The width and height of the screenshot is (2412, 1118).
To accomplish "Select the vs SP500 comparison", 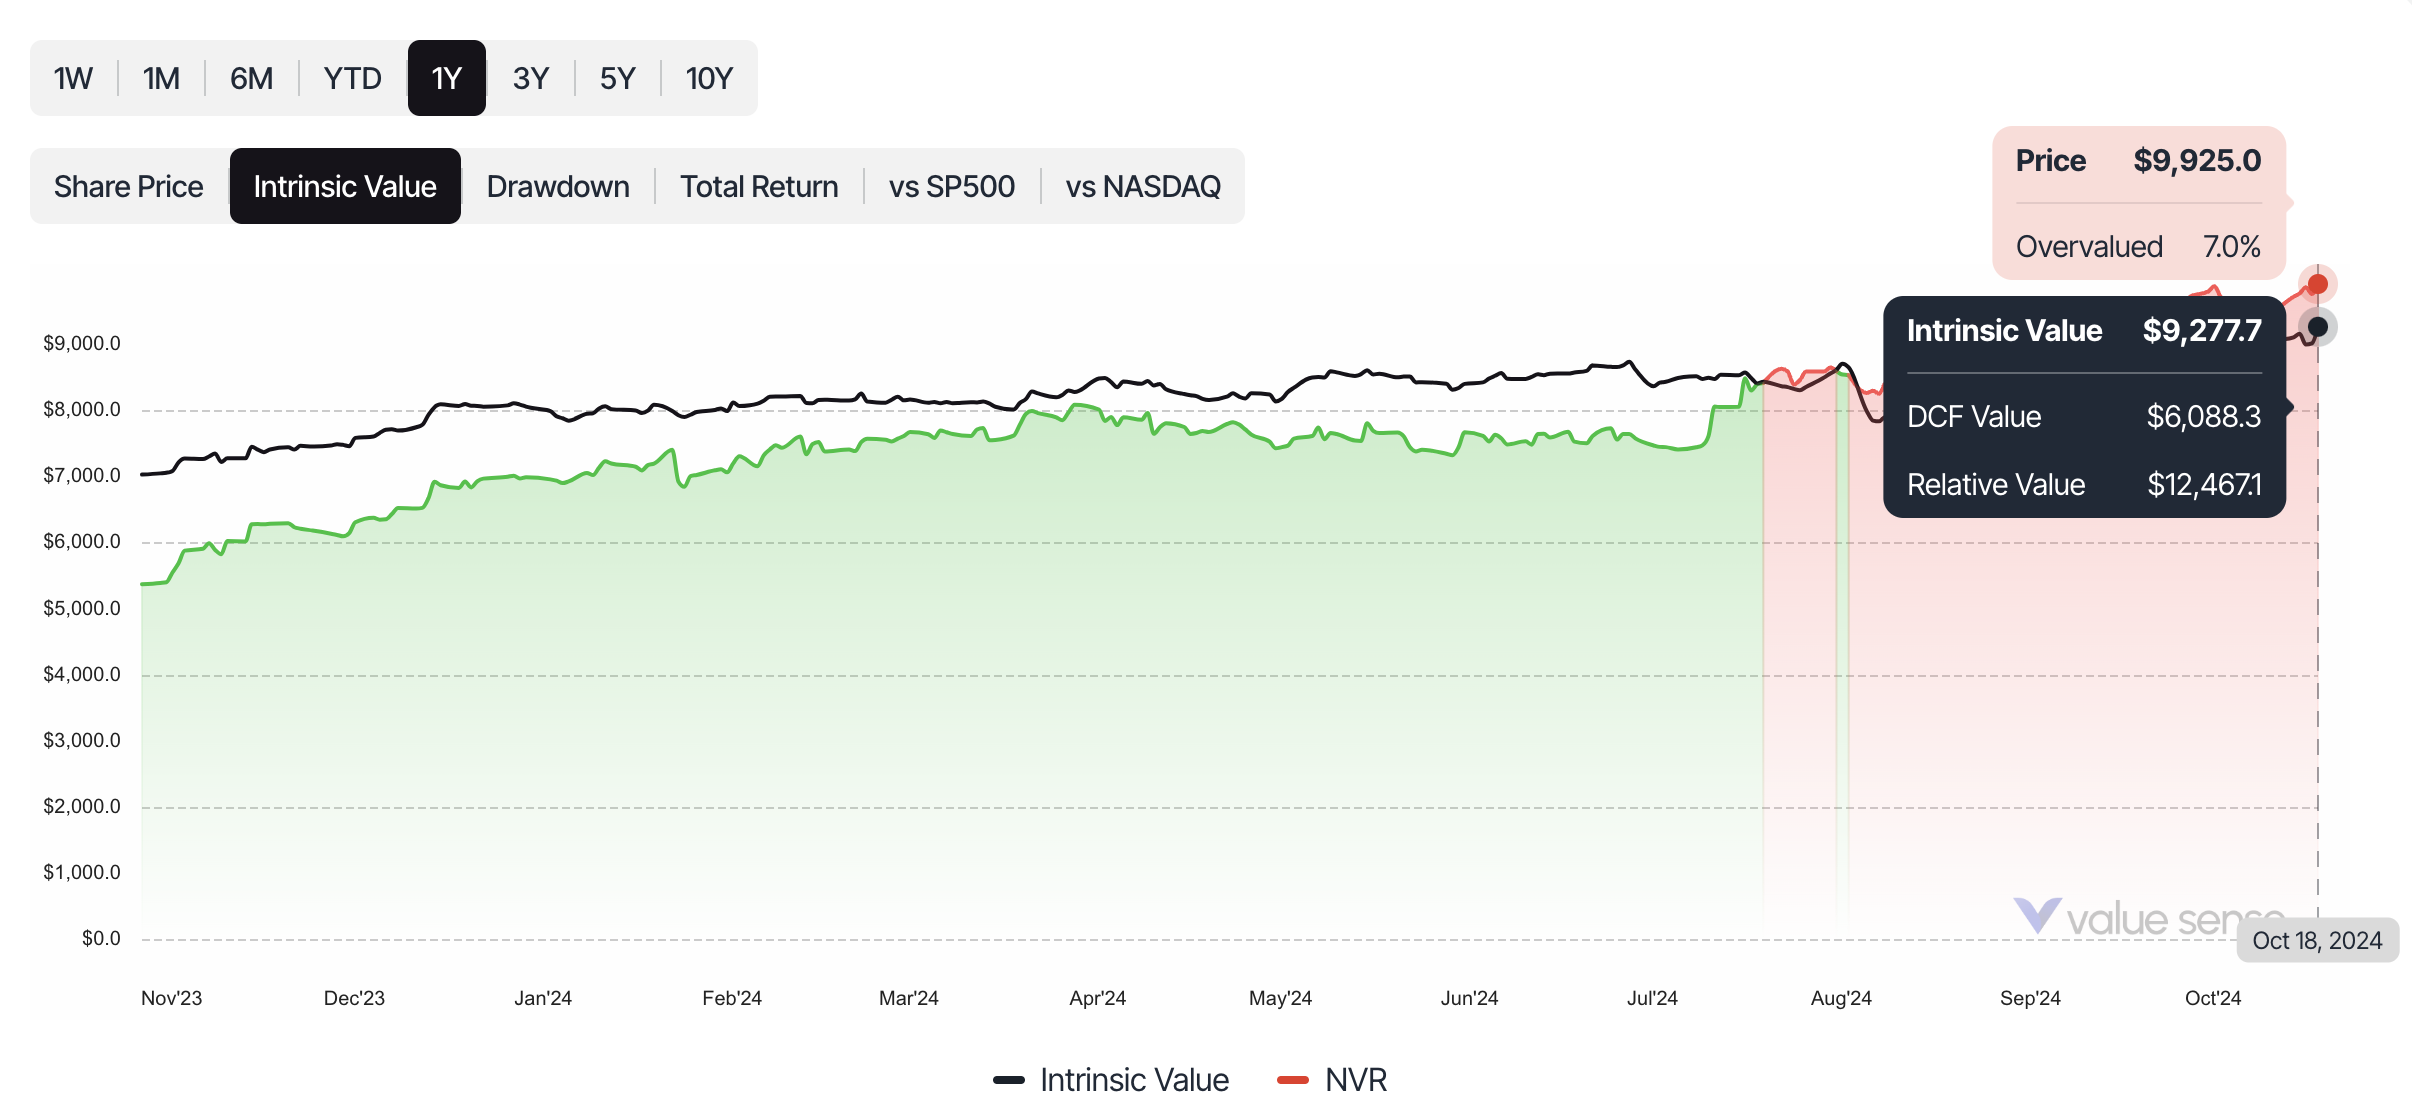I will click(950, 186).
